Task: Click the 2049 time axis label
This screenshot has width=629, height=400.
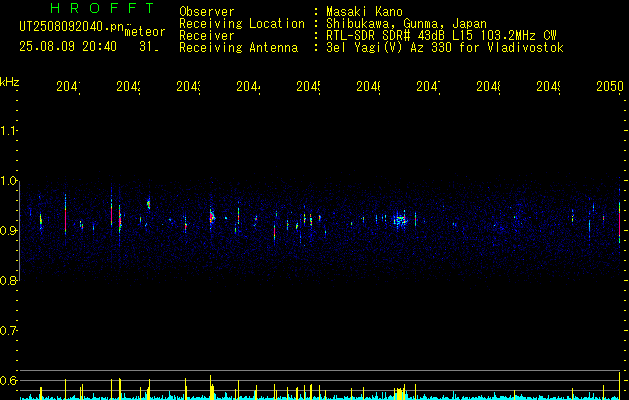Action: tap(548, 87)
